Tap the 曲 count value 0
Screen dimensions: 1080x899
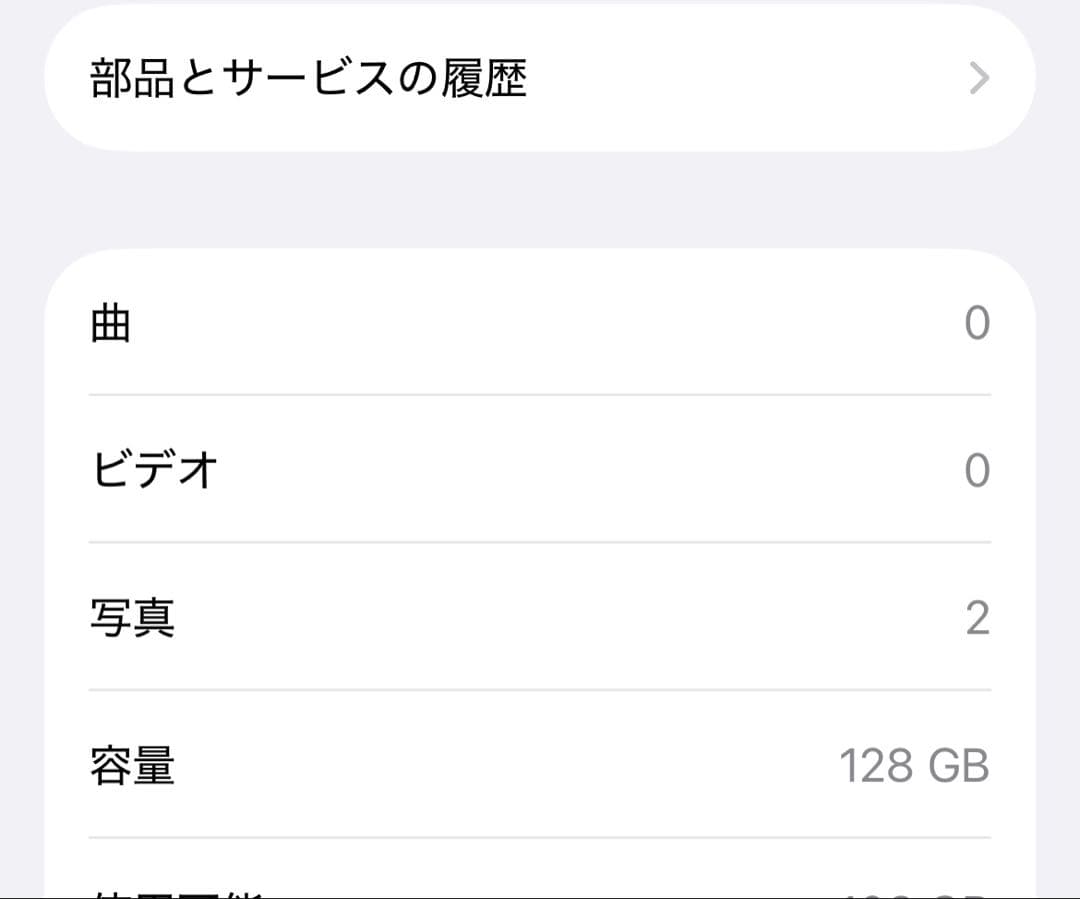tap(978, 322)
